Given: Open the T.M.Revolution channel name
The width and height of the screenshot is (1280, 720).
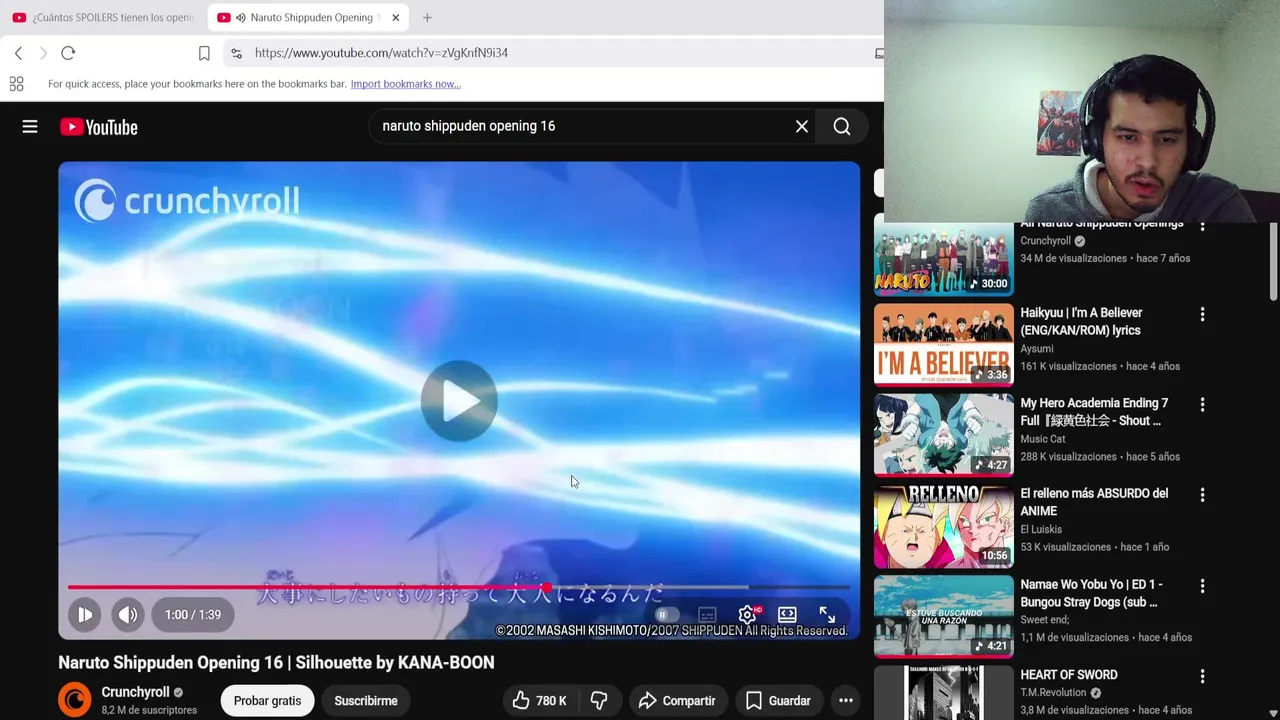Looking at the screenshot, I should pyautogui.click(x=1053, y=692).
